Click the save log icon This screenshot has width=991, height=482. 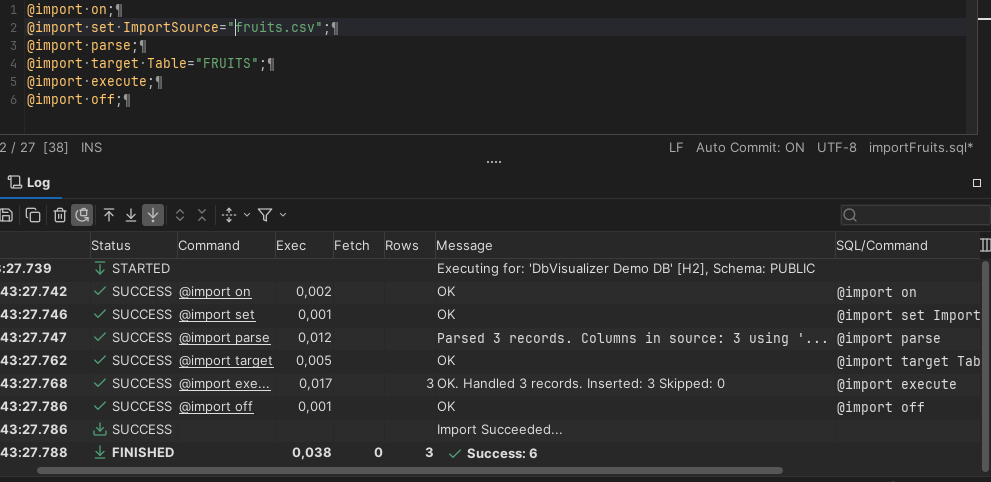[x=6, y=215]
